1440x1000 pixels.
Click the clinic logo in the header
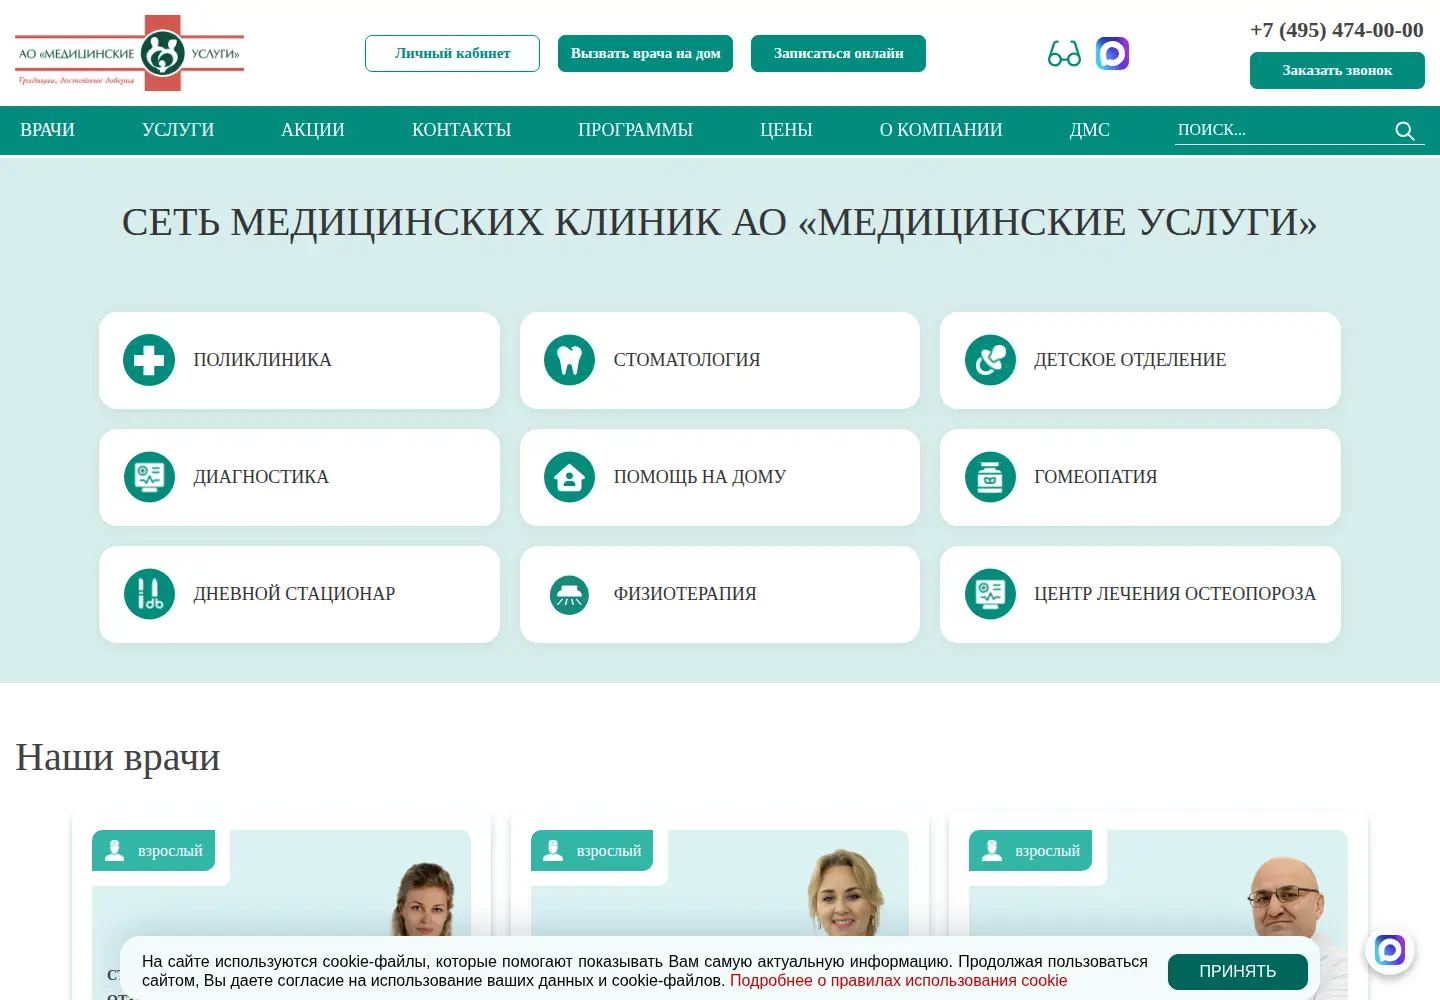coord(130,53)
